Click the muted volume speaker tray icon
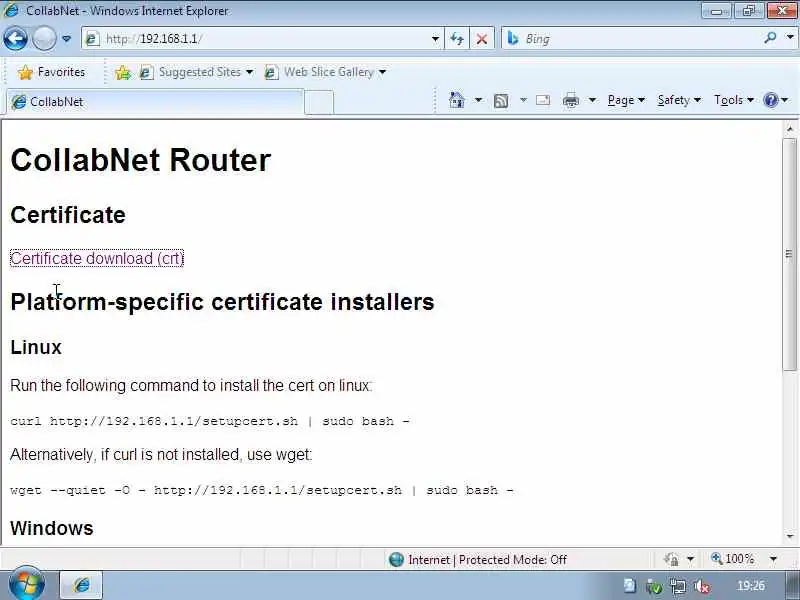 tap(702, 587)
